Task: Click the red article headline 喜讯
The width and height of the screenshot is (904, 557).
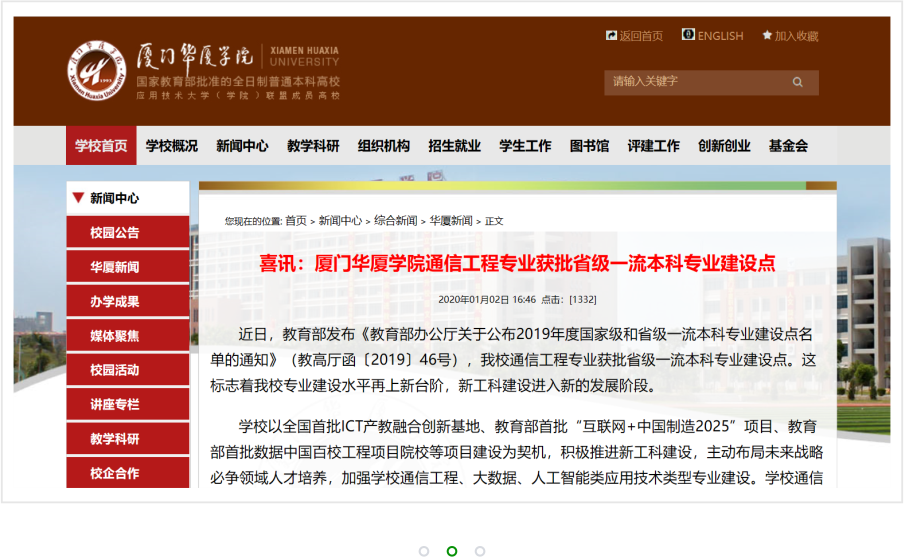Action: coord(517,264)
